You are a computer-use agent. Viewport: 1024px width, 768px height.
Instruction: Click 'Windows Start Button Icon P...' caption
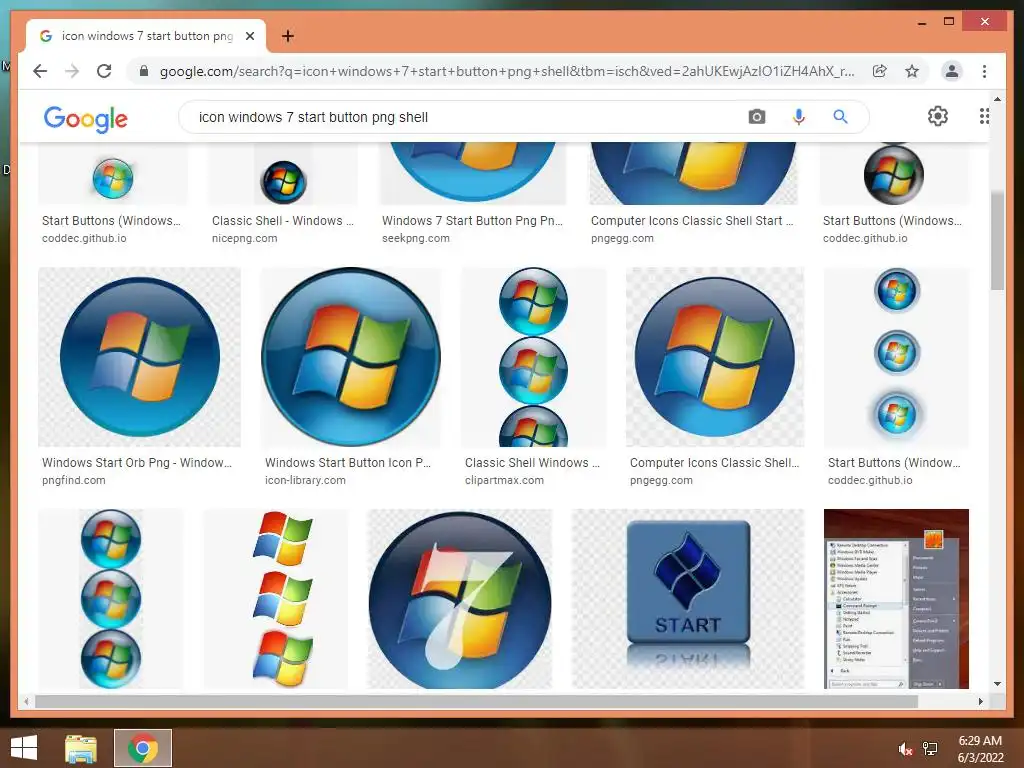pos(348,462)
